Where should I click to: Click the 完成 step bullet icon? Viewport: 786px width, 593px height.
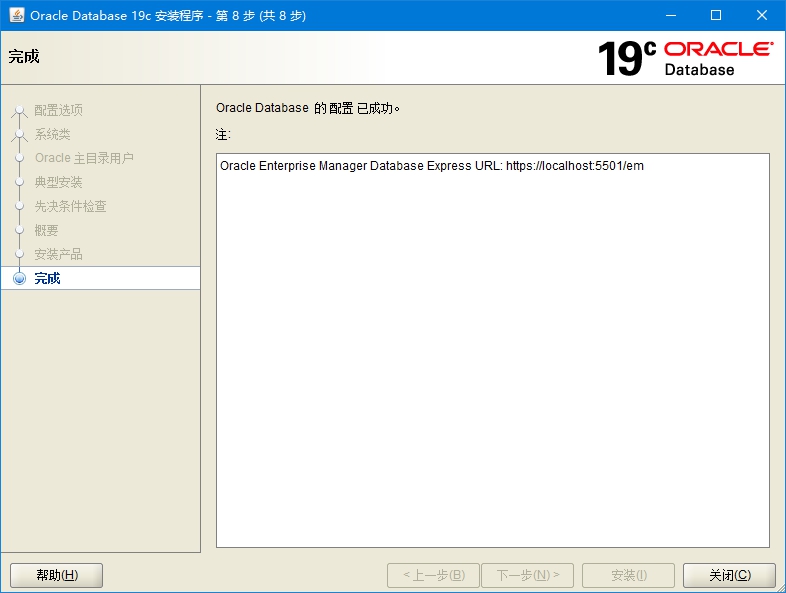tap(19, 278)
